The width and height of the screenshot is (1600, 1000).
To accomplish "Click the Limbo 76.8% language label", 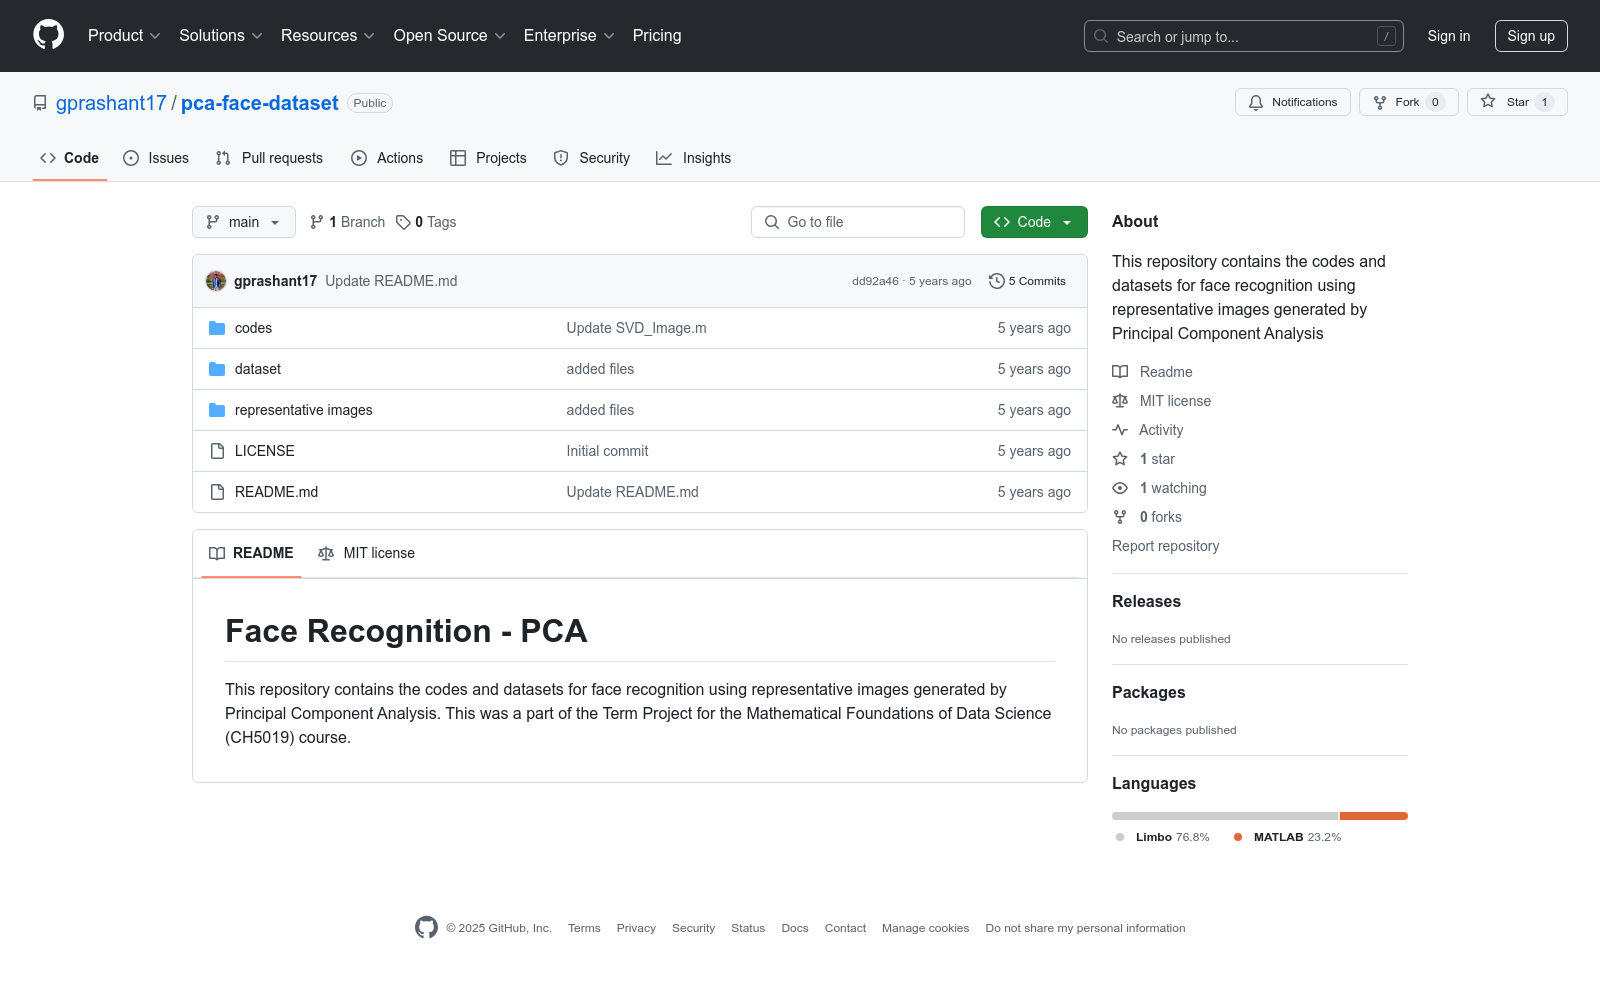I will (x=1163, y=837).
